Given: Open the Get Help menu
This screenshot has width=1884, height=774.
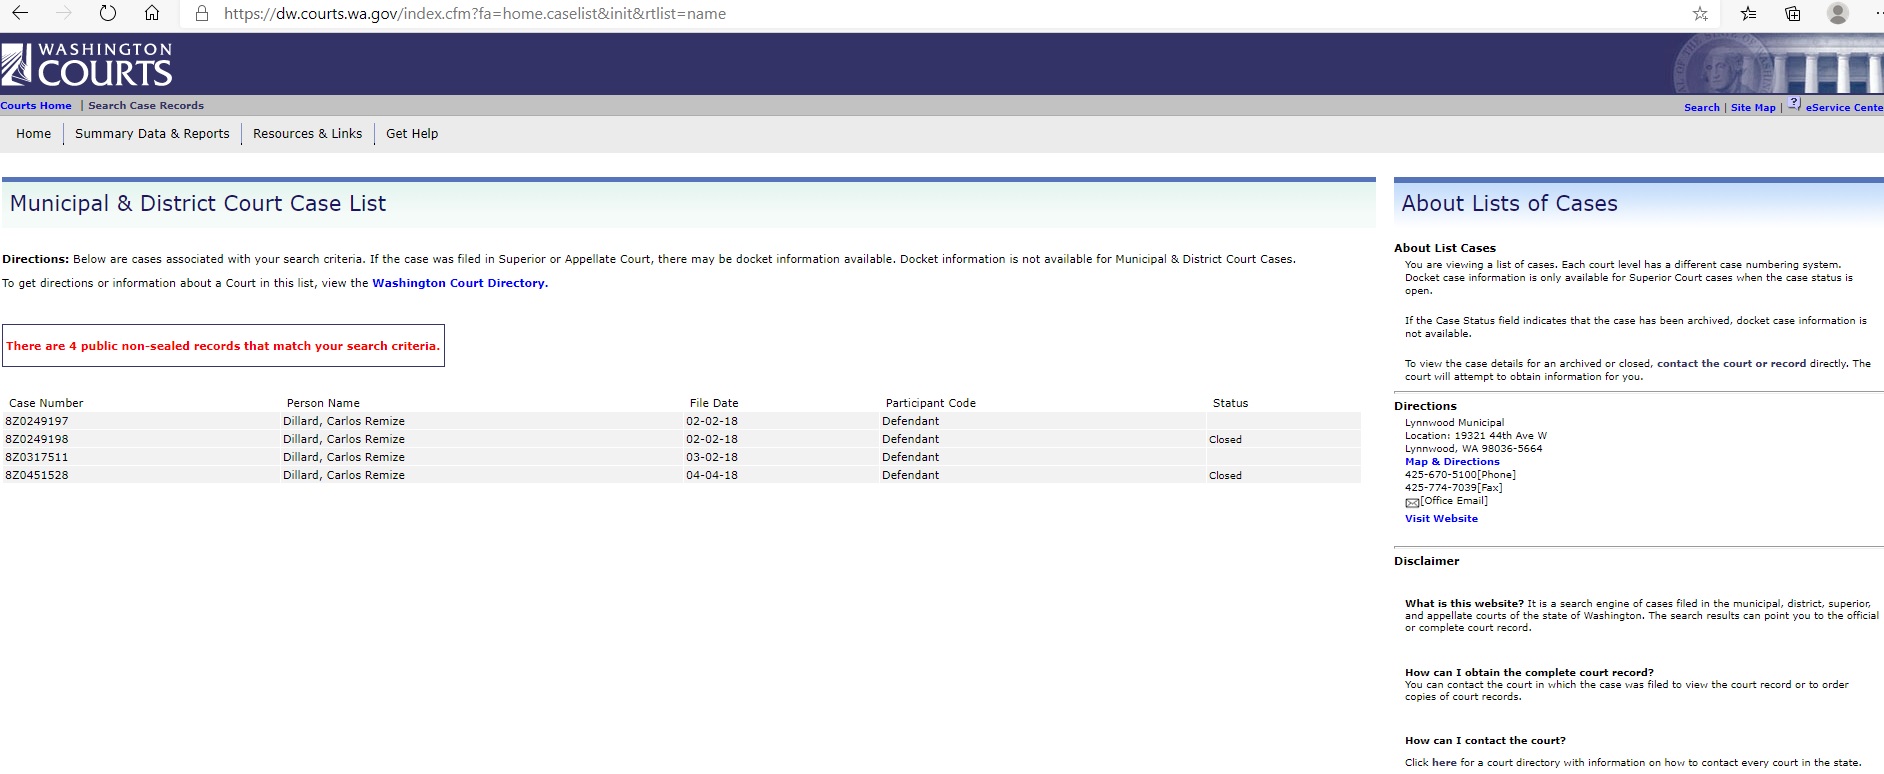Looking at the screenshot, I should coord(412,134).
